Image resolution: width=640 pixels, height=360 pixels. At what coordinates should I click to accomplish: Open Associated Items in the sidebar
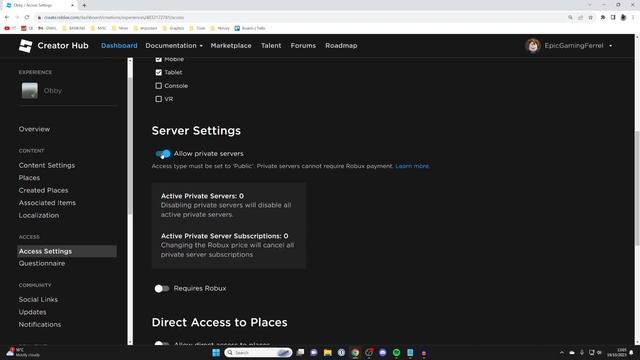click(47, 203)
